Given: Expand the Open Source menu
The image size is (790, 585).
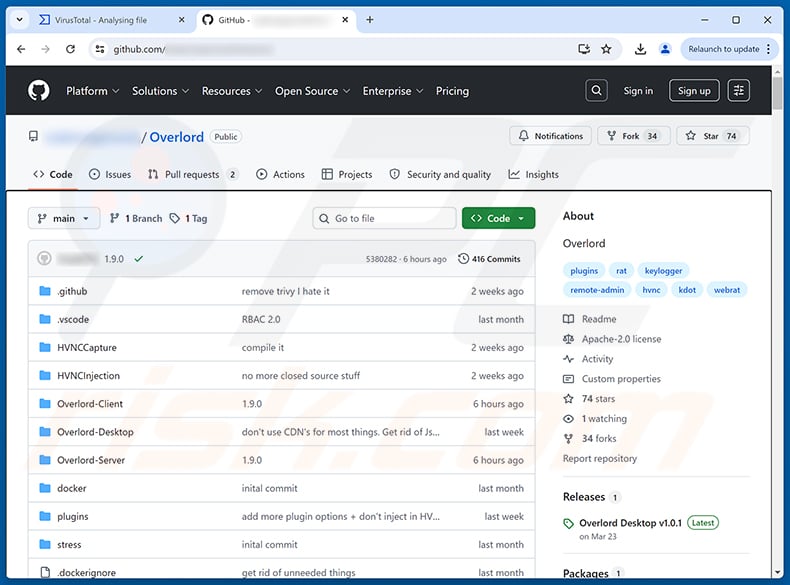Looking at the screenshot, I should 312,91.
